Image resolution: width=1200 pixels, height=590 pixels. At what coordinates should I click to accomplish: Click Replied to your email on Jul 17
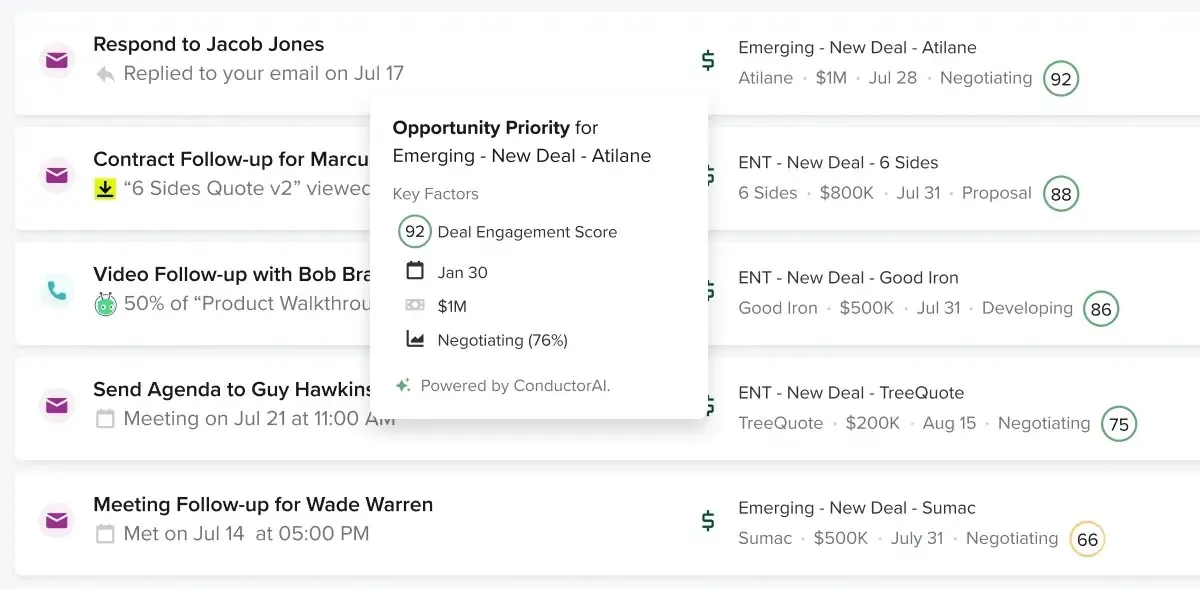coord(264,73)
